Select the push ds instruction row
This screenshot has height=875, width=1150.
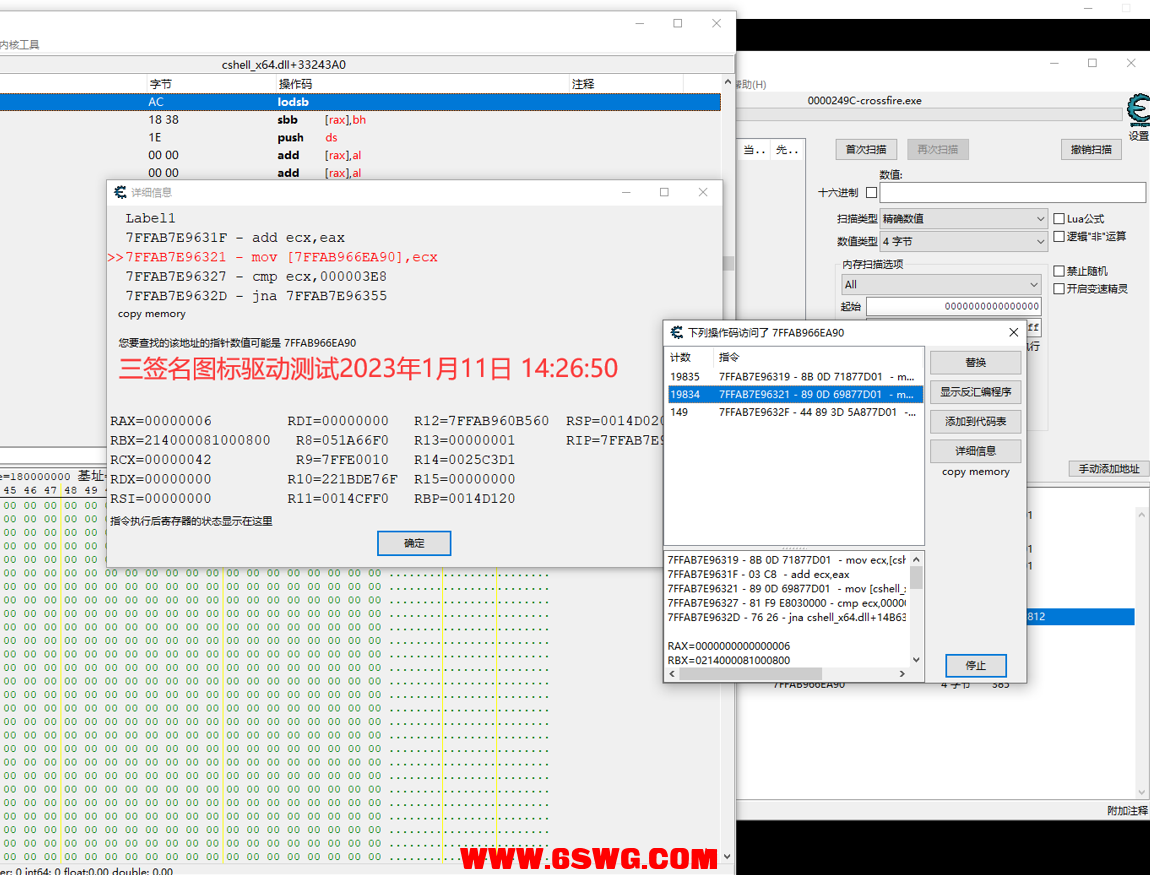click(360, 137)
